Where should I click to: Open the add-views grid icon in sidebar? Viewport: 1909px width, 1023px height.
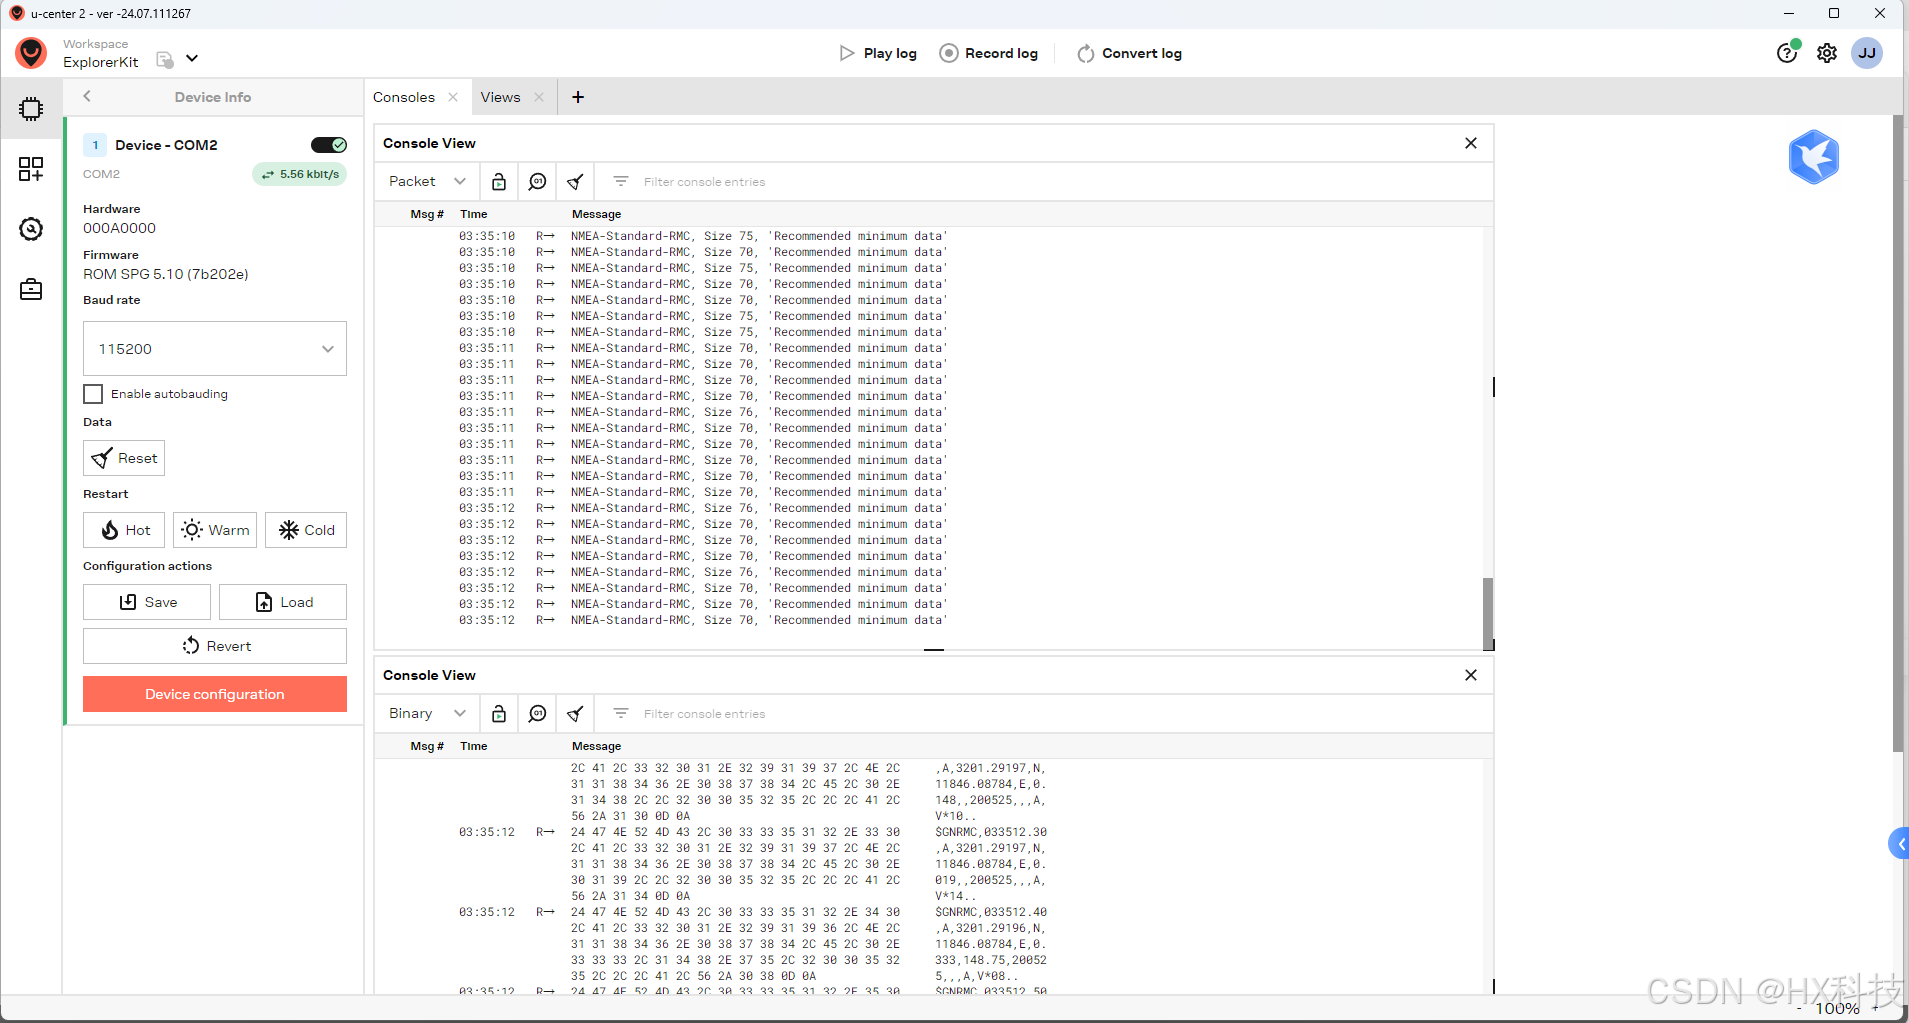point(31,169)
